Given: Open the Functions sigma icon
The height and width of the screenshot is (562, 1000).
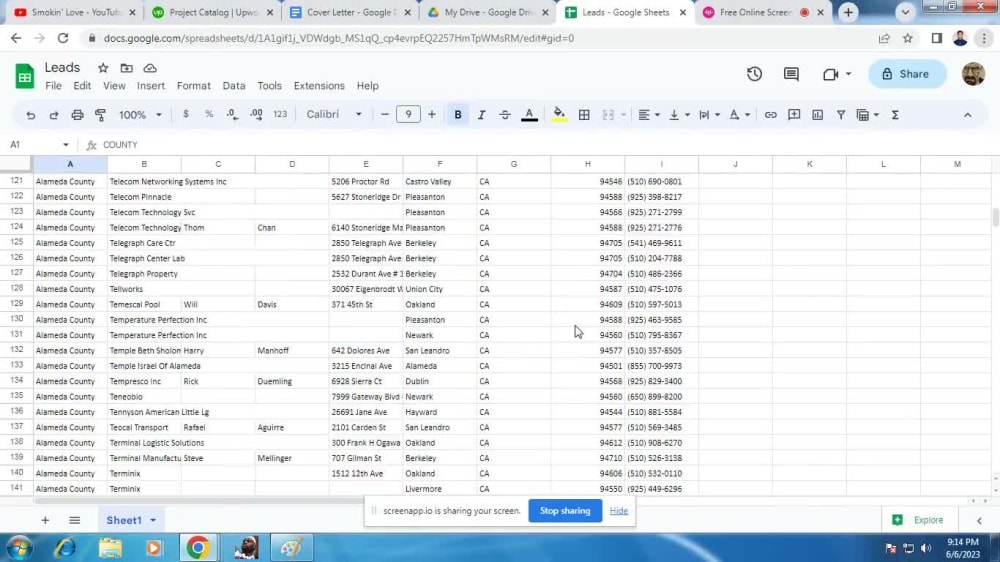Looking at the screenshot, I should click(x=895, y=115).
